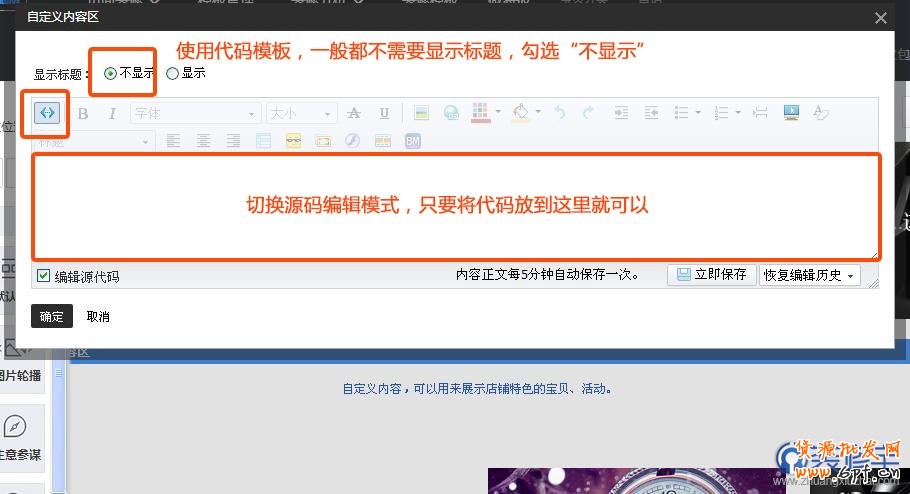Insert a bulleted list
Screen dimensions: 910x494
point(681,113)
